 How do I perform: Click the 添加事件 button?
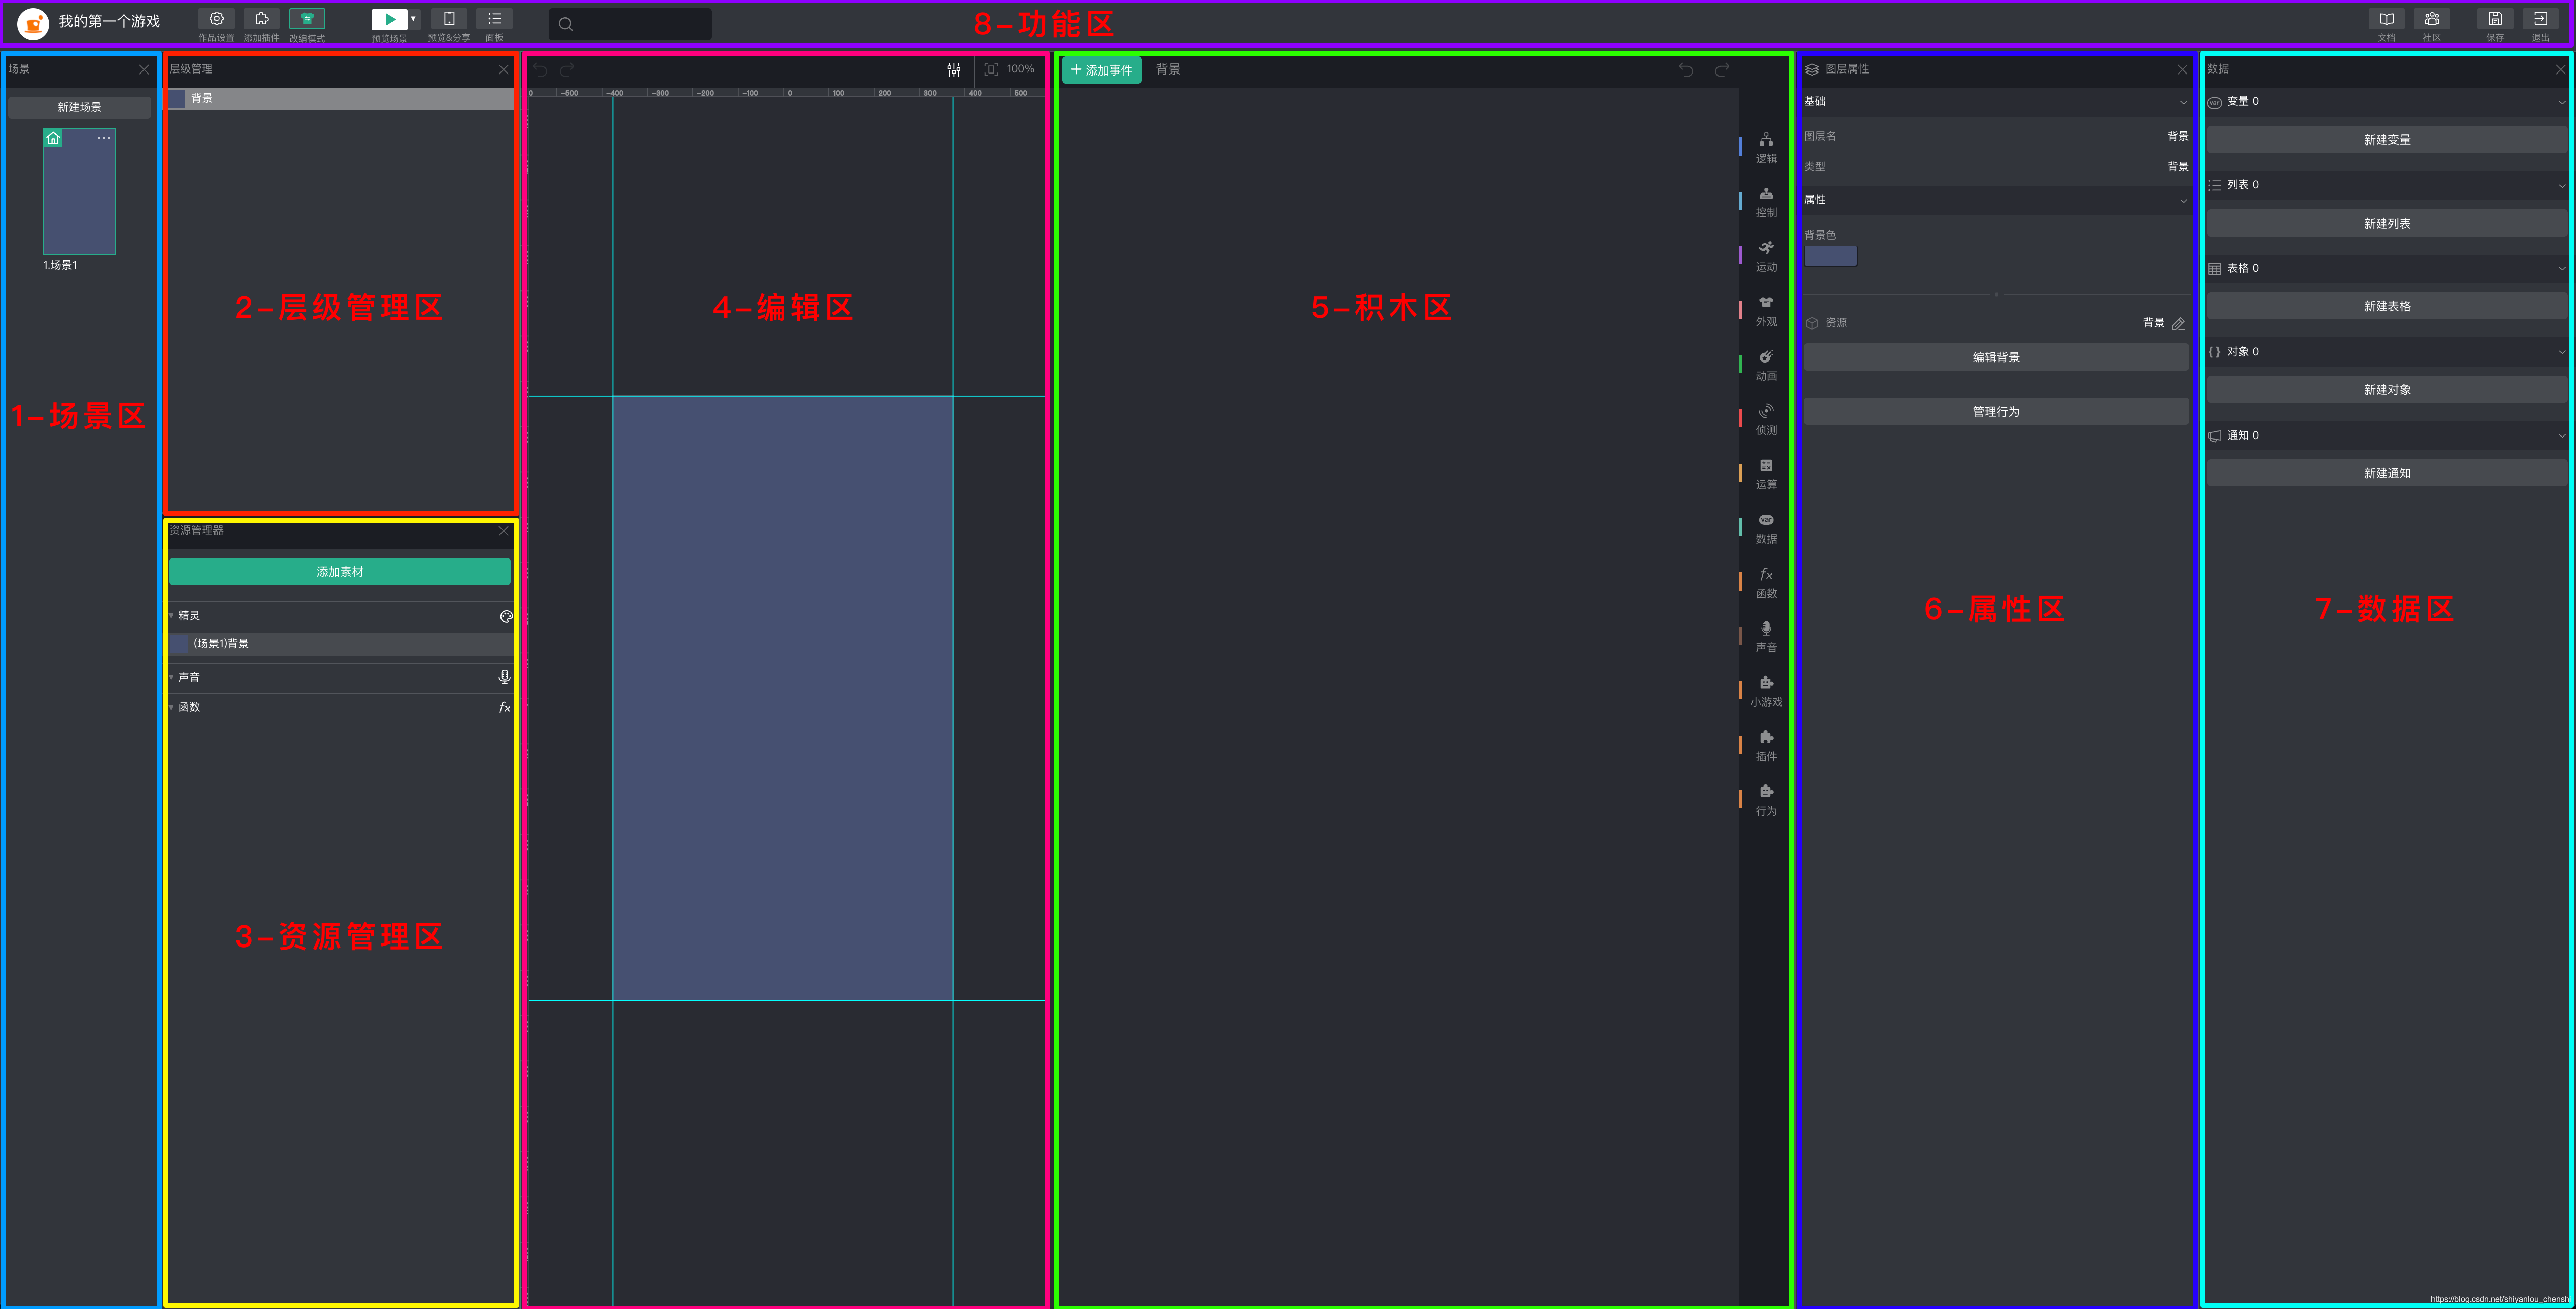point(1102,70)
